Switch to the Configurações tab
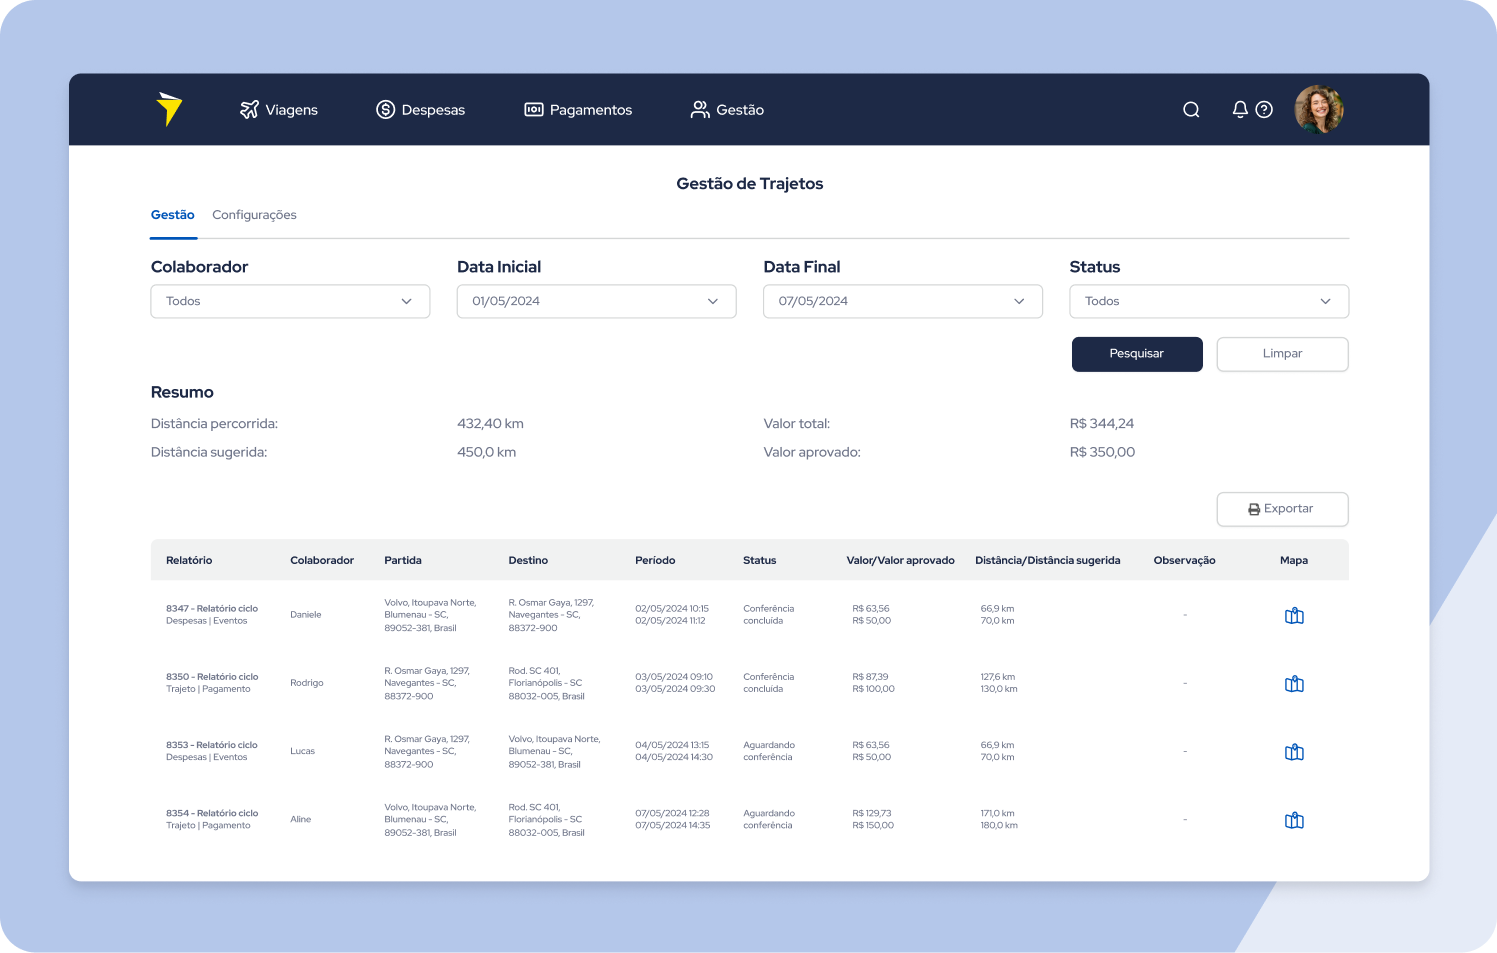The width and height of the screenshot is (1497, 953). click(254, 215)
